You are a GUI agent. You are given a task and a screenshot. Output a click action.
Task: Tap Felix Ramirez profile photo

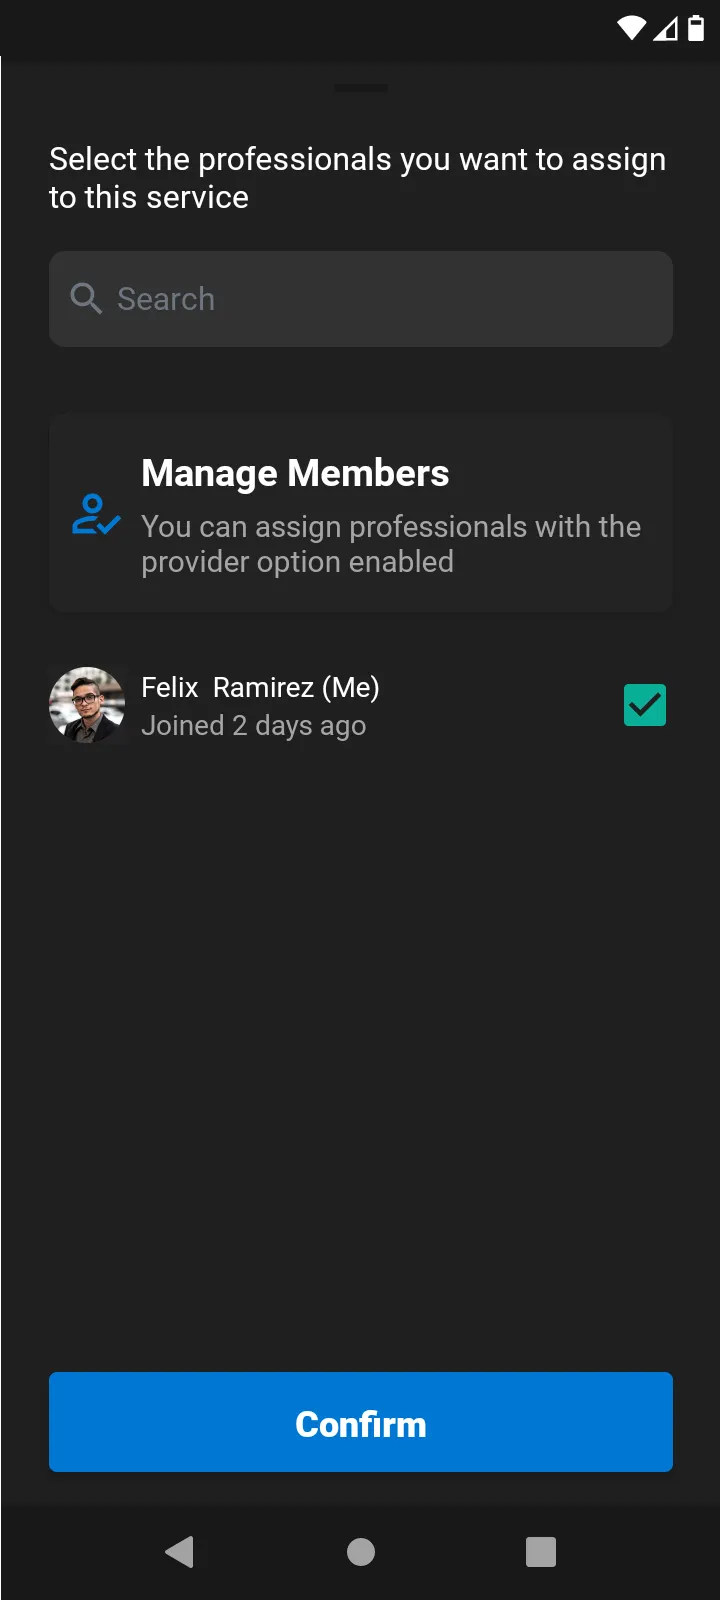tap(88, 705)
